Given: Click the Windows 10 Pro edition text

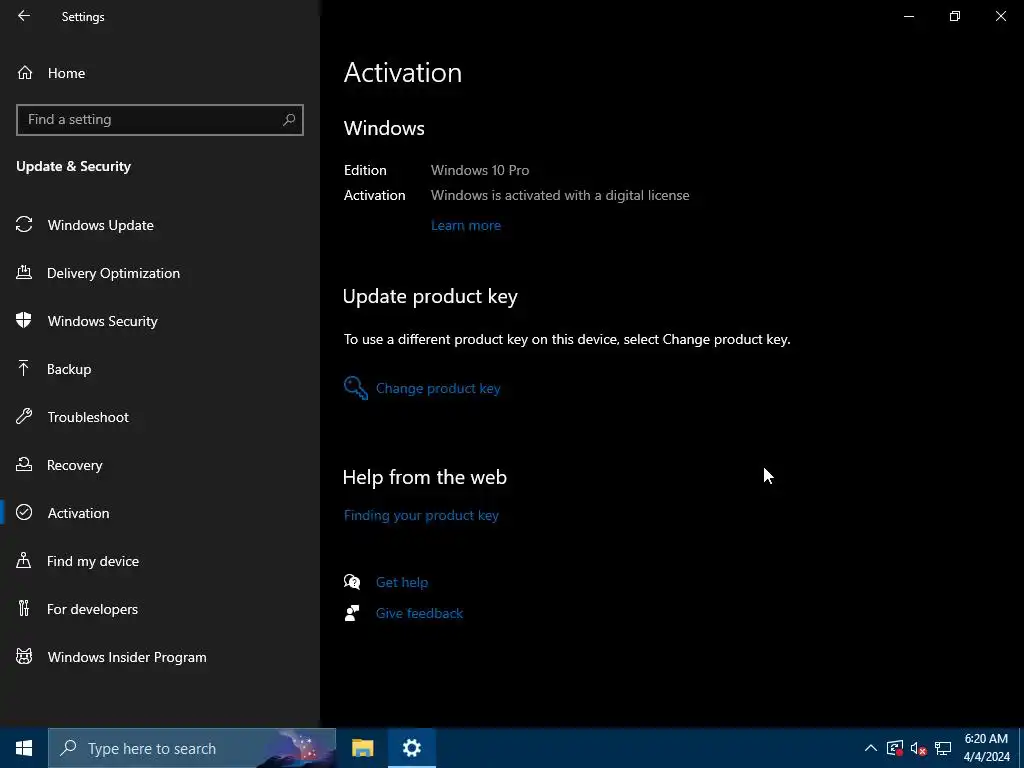Looking at the screenshot, I should [480, 170].
